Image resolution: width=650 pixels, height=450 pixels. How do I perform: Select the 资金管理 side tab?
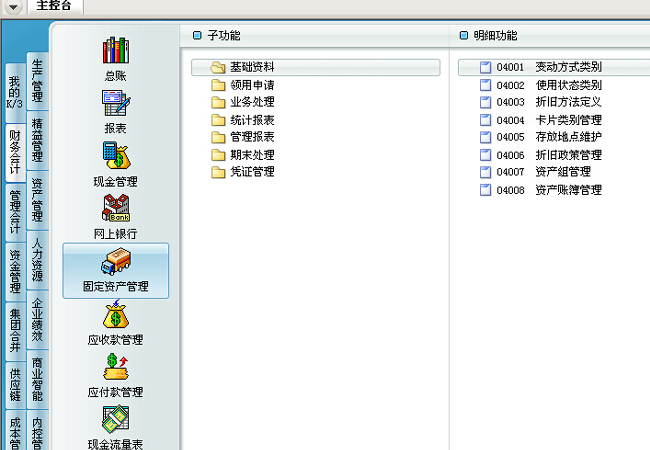[x=15, y=271]
